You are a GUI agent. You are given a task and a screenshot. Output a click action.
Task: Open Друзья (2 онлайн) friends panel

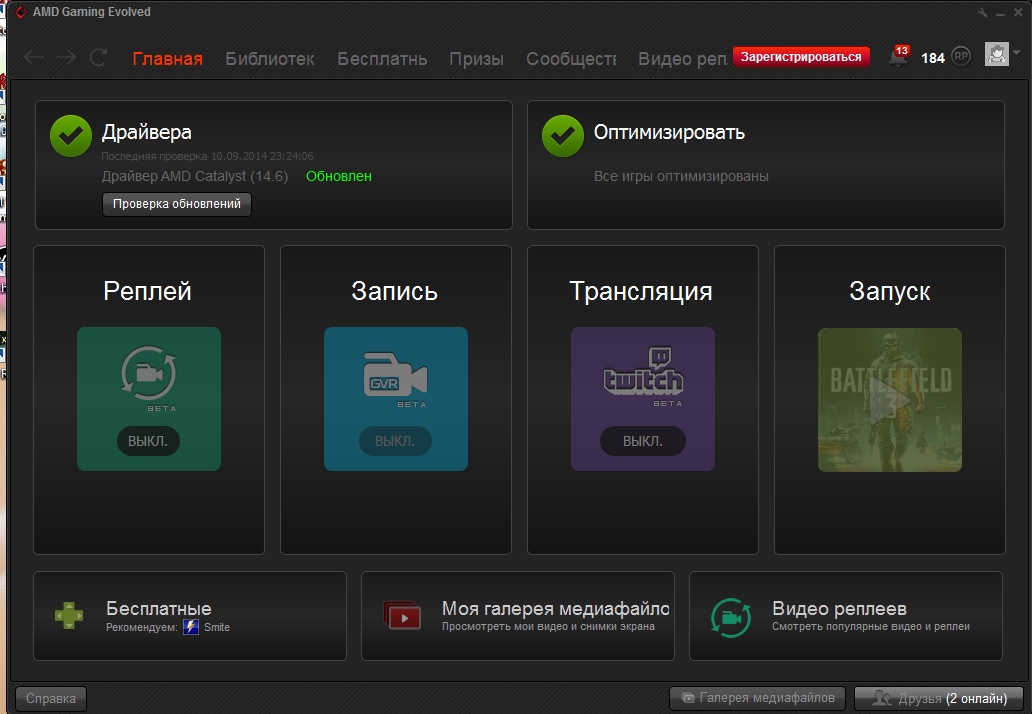939,698
